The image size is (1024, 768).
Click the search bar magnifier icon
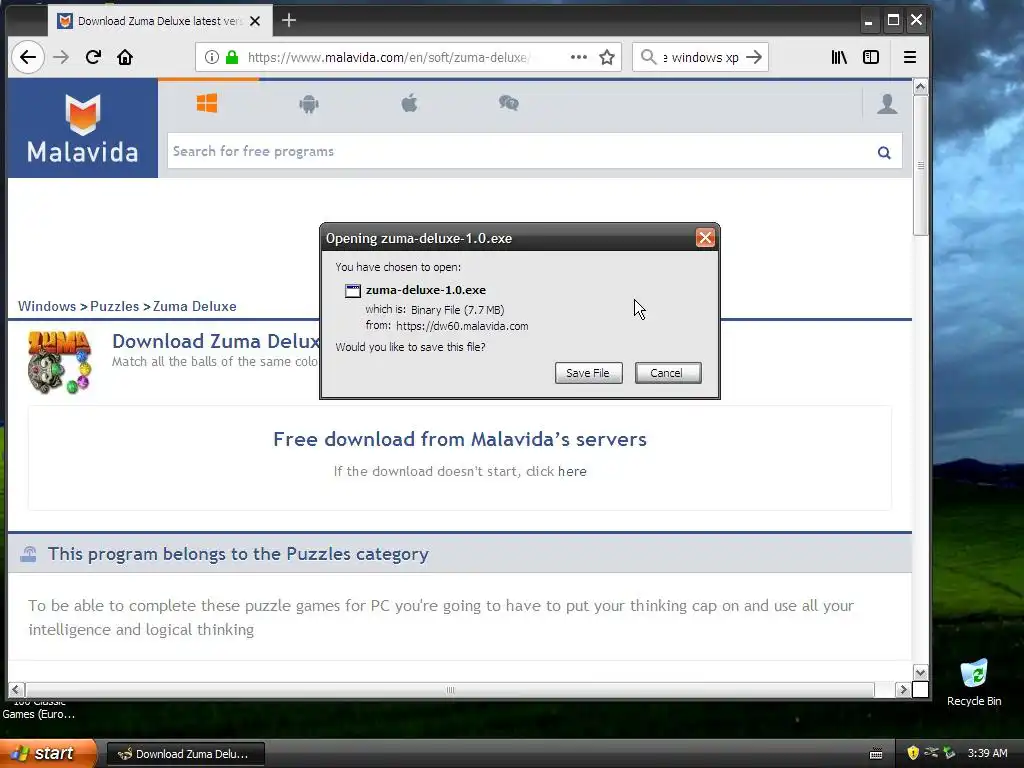(x=648, y=57)
